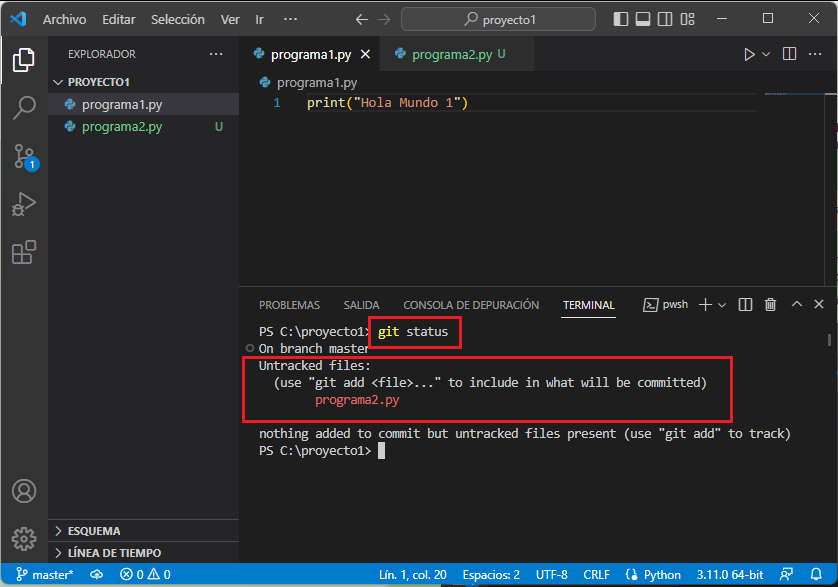Open the Extensions view icon
Viewport: 838px width, 587px height.
pyautogui.click(x=24, y=252)
